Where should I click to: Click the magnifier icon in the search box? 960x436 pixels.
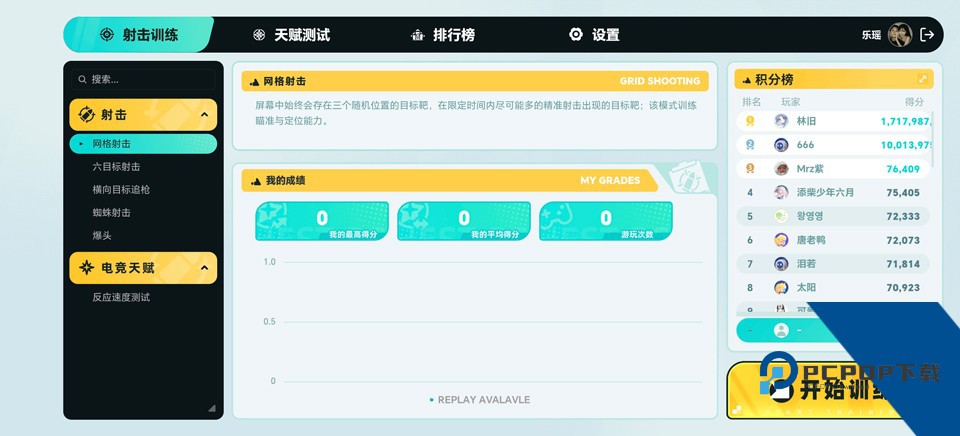point(82,79)
